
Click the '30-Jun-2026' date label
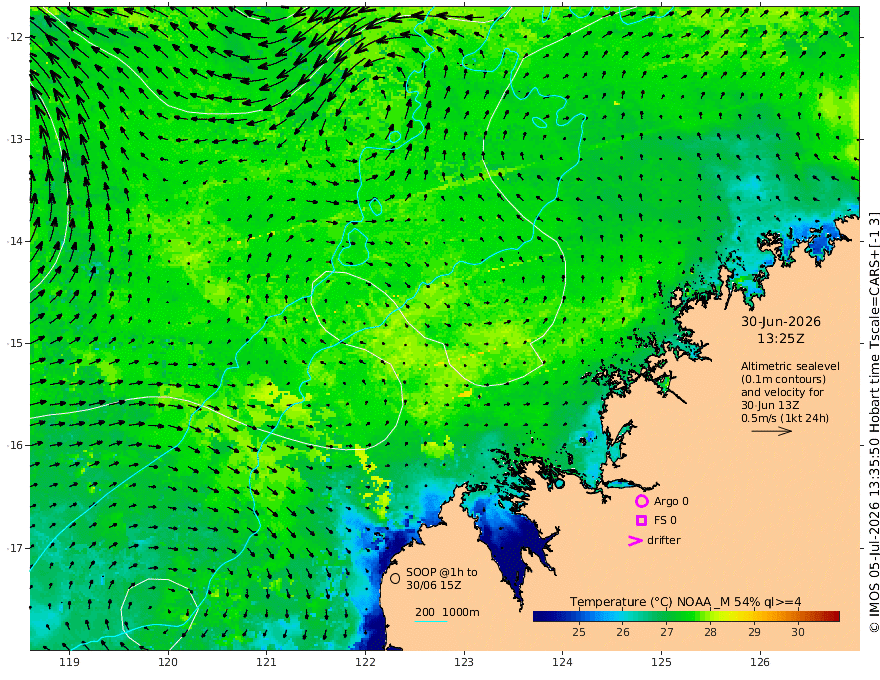pos(781,321)
